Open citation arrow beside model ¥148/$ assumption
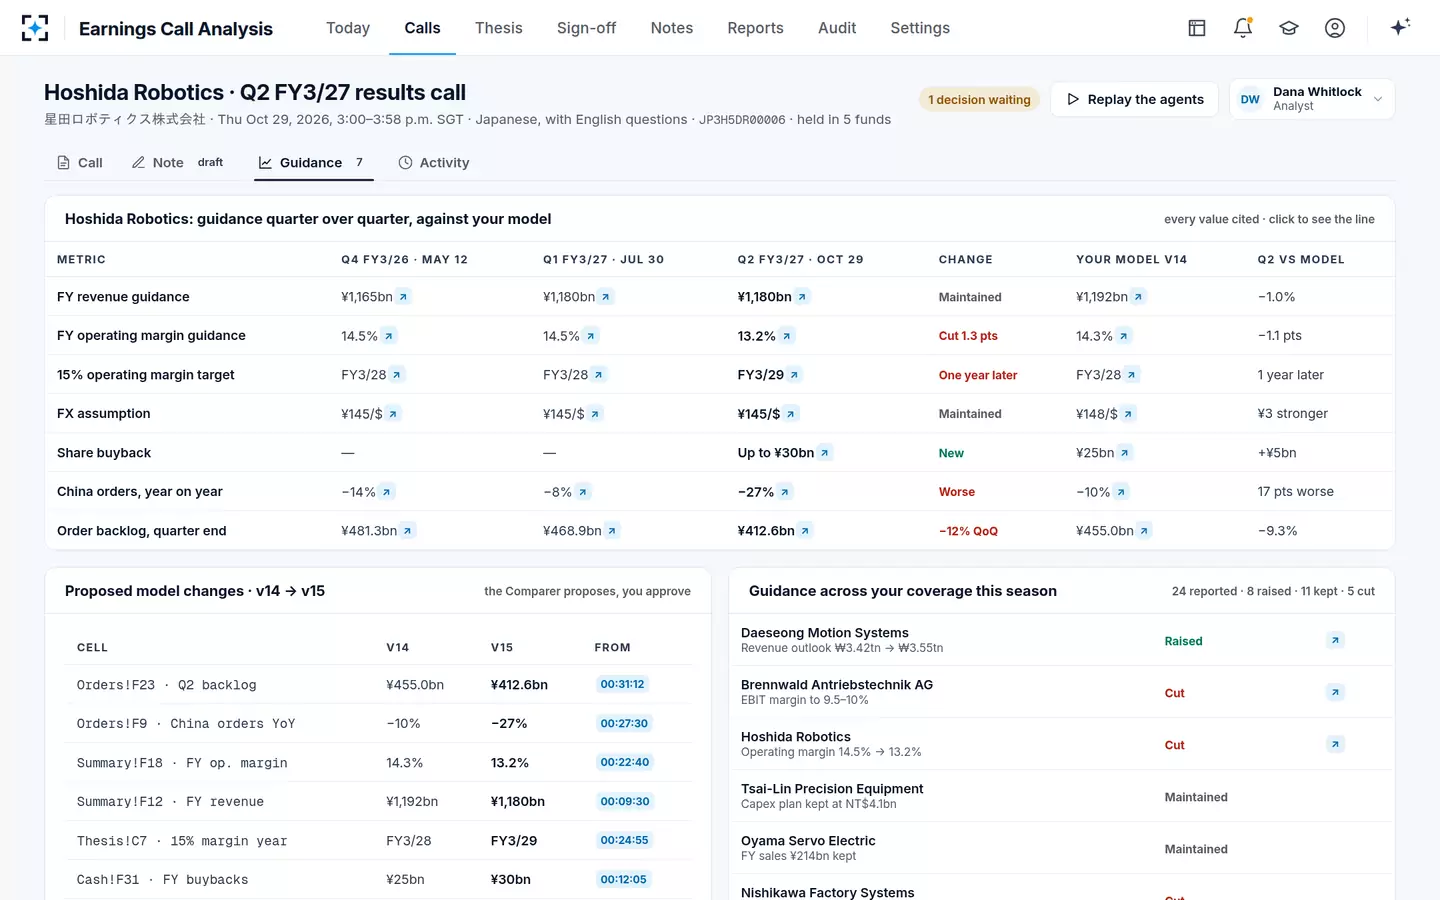This screenshot has height=900, width=1440. [x=1128, y=414]
